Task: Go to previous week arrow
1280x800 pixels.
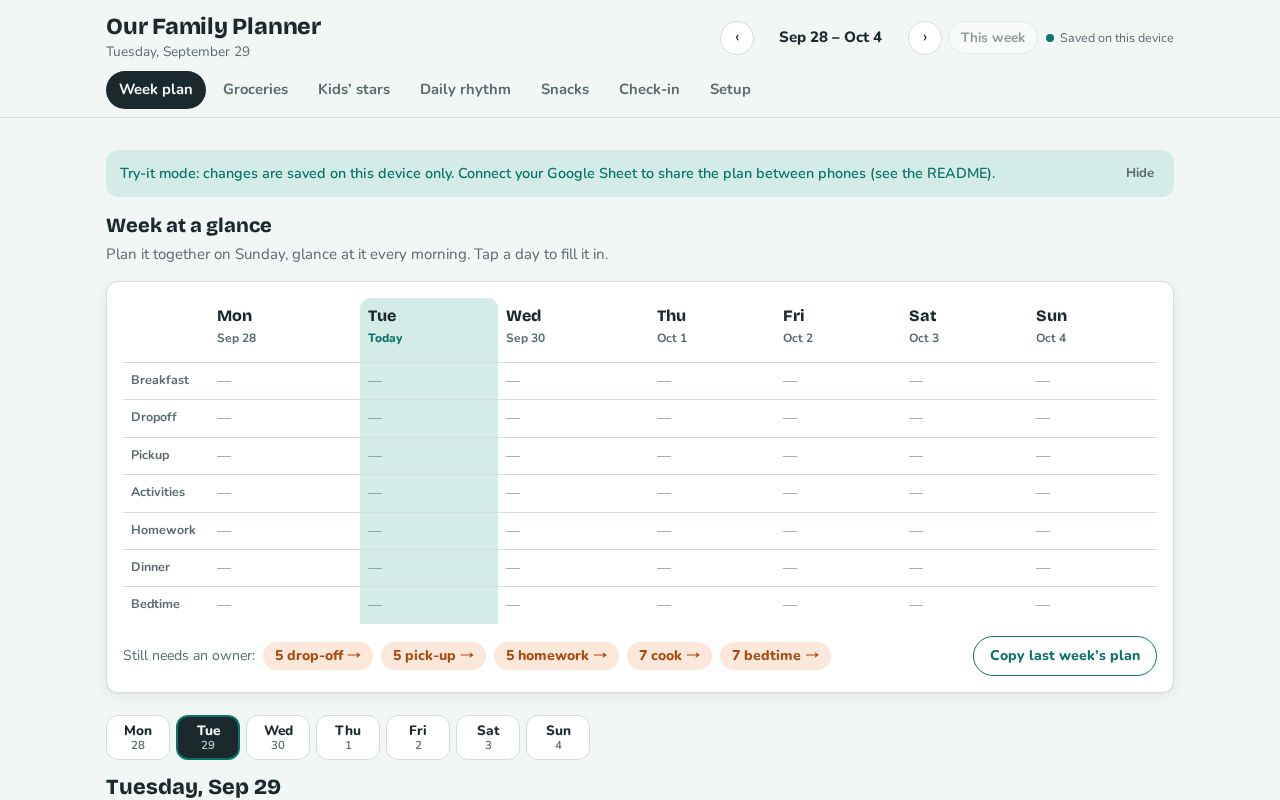Action: coord(737,38)
